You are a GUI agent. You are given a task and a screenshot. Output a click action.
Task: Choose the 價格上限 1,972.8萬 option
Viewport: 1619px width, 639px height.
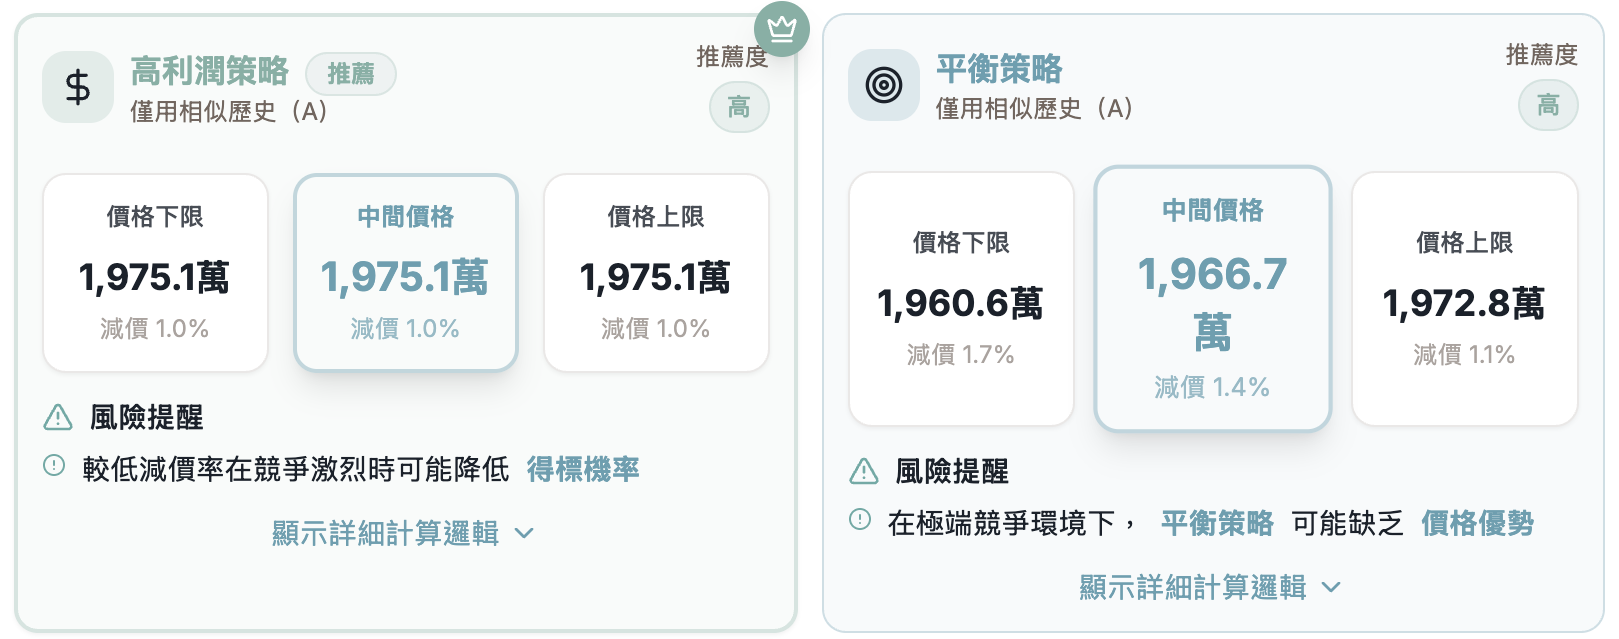pos(1464,298)
